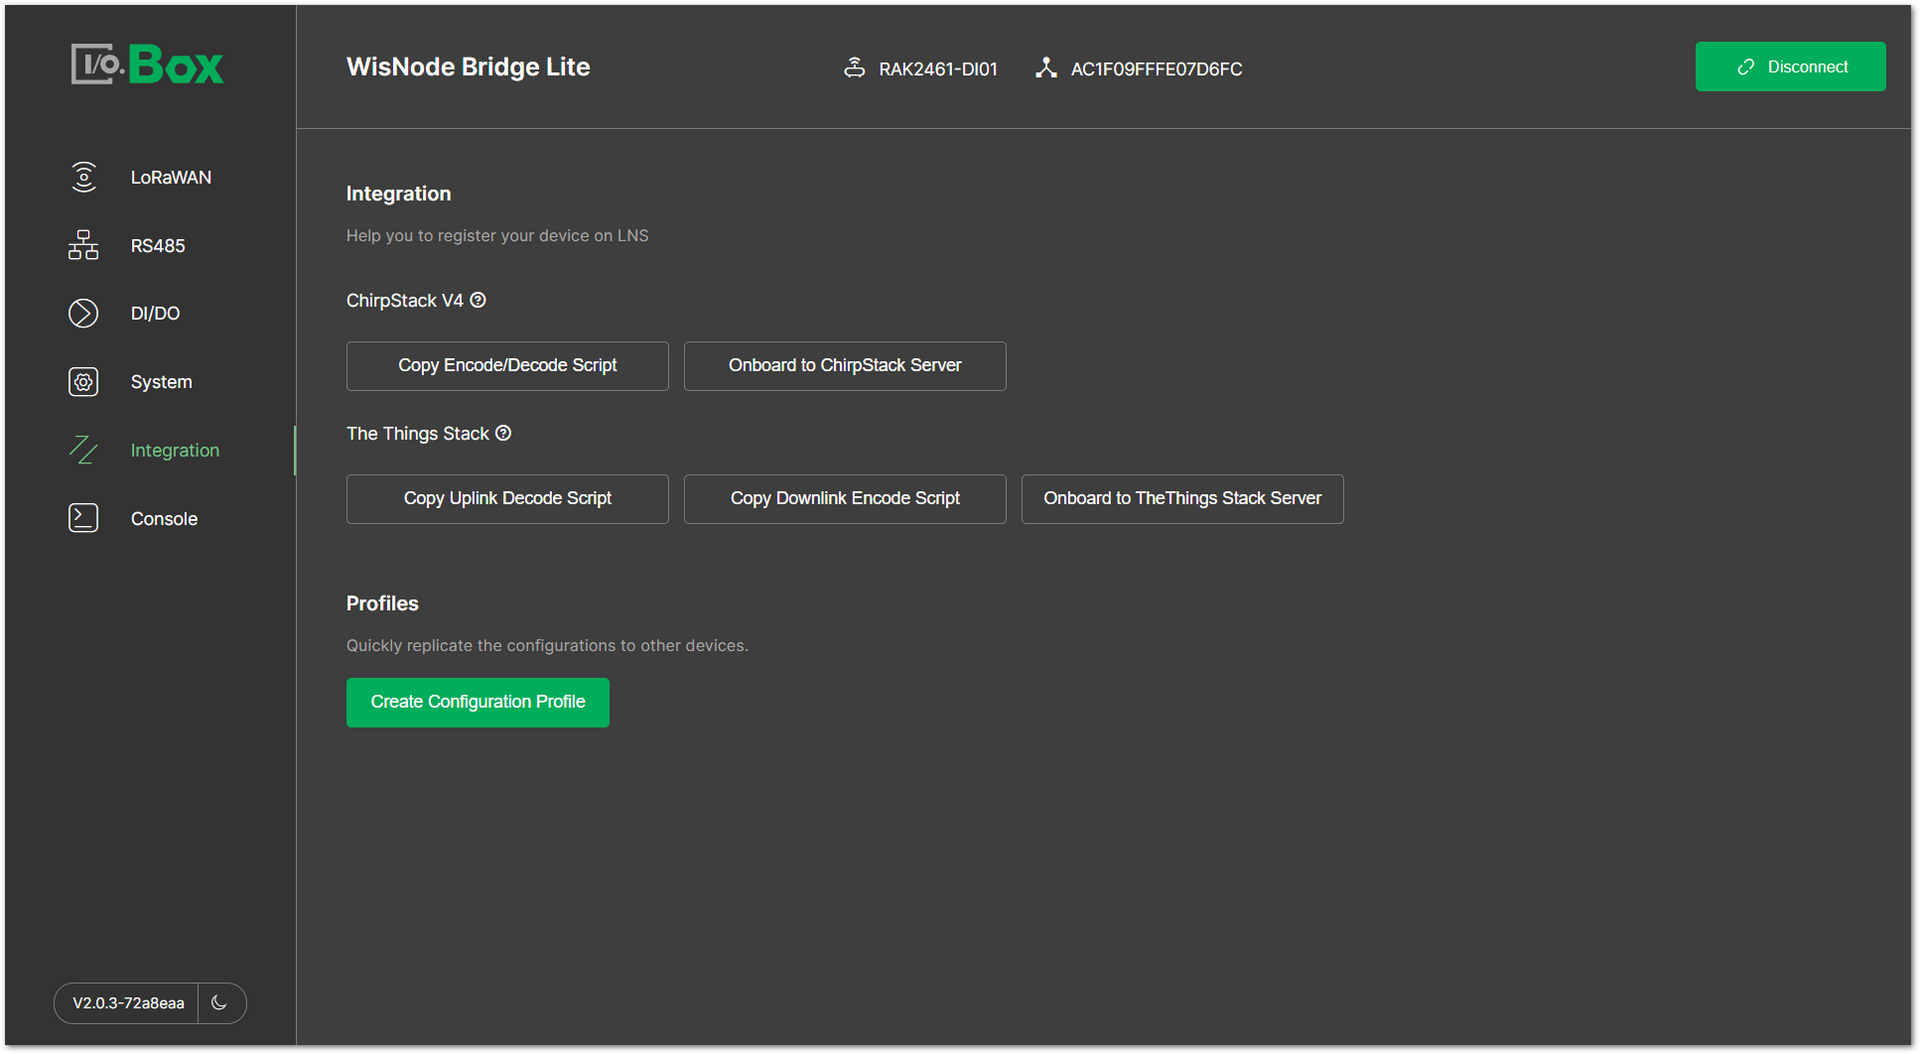Click the System gear icon
The height and width of the screenshot is (1054, 1920).
[x=83, y=382]
